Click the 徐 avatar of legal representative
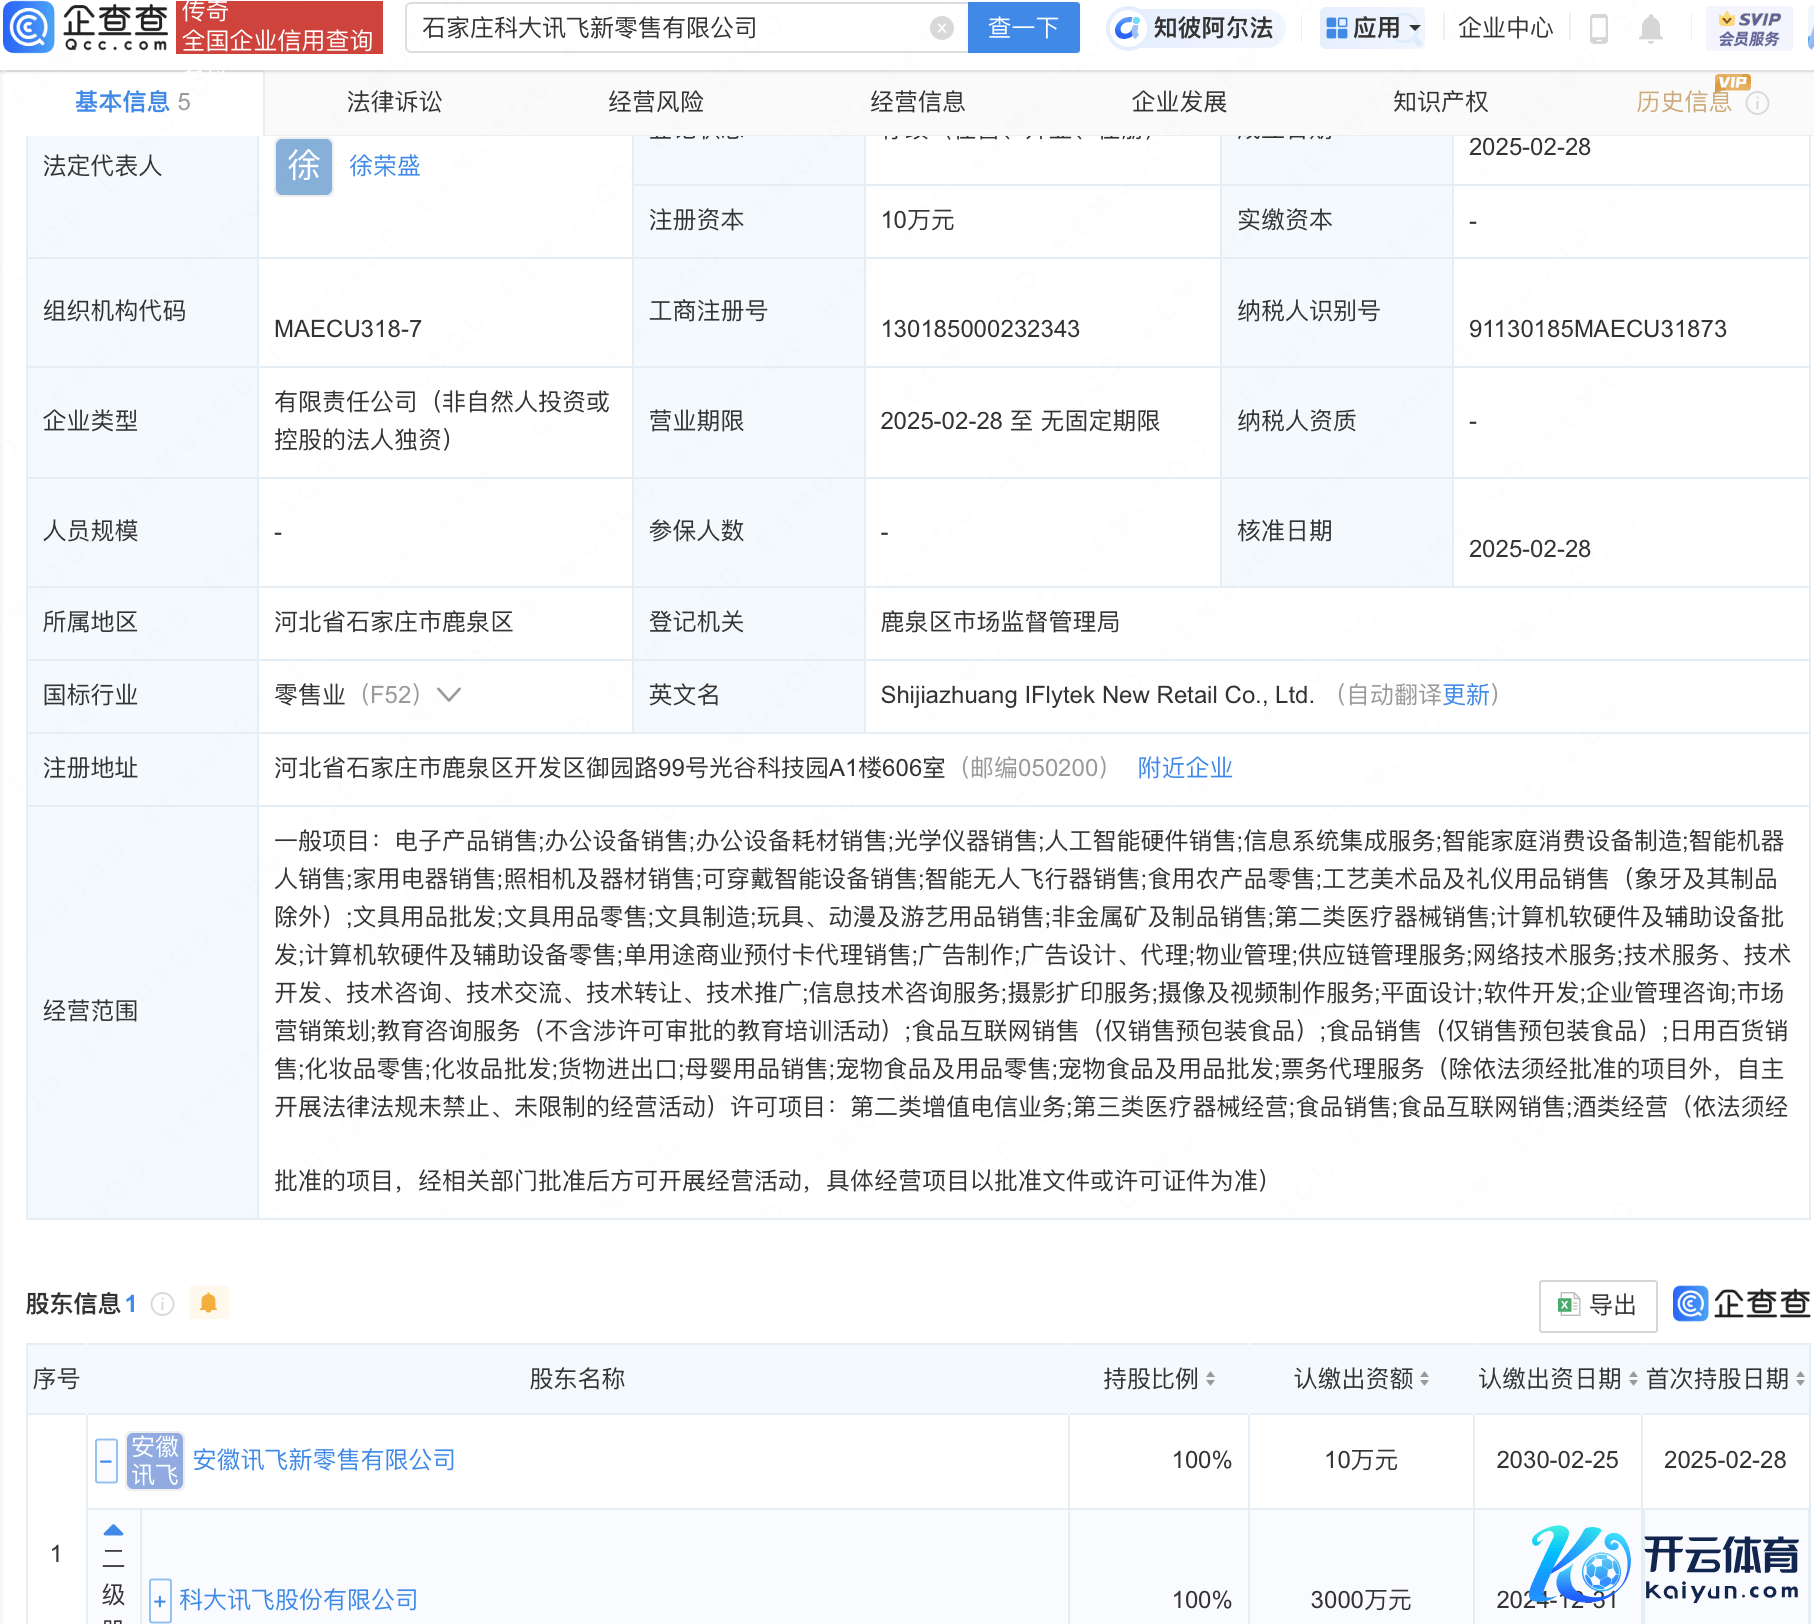The width and height of the screenshot is (1814, 1624). click(x=304, y=166)
